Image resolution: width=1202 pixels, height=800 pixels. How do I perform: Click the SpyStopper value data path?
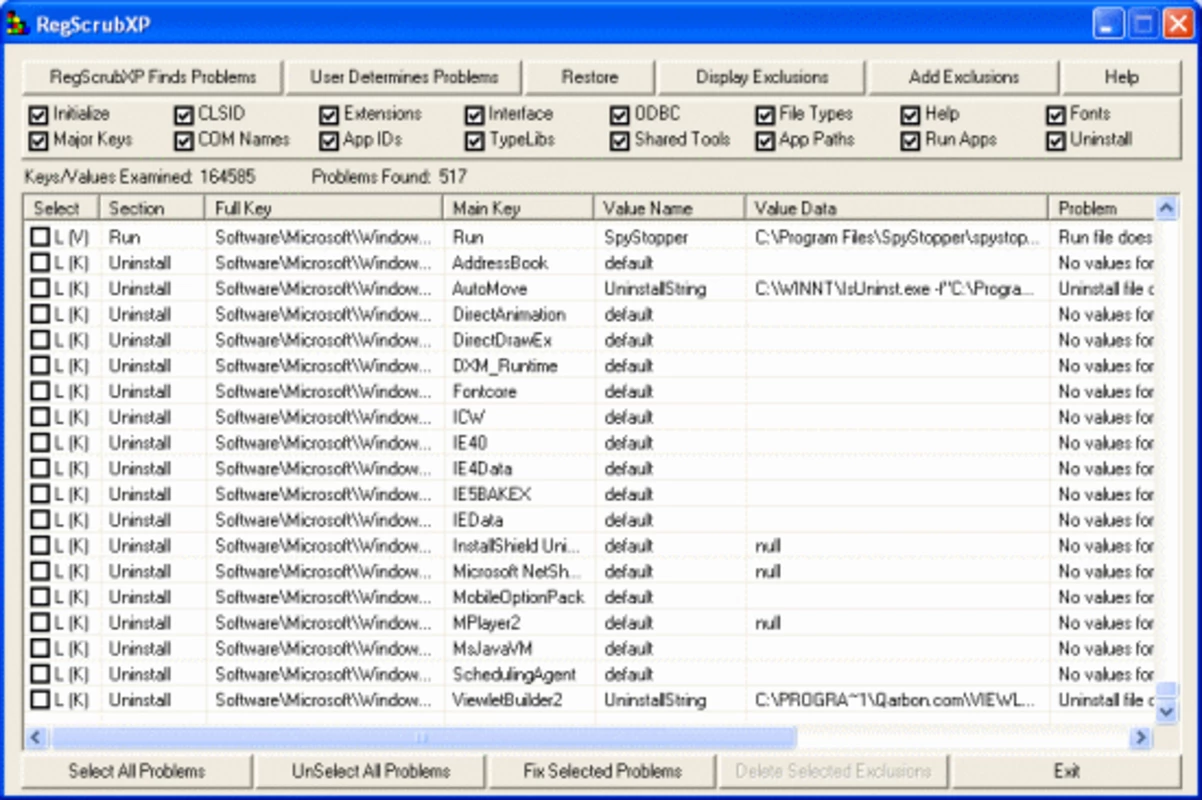coord(897,238)
